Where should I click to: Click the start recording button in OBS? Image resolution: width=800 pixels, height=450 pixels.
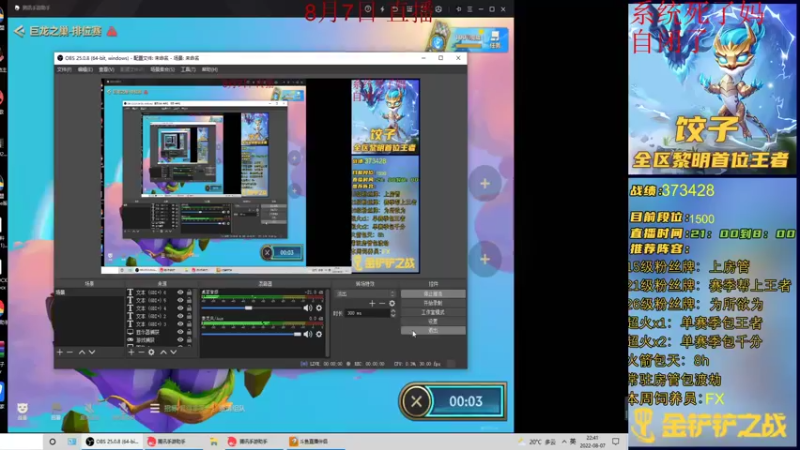tap(433, 303)
